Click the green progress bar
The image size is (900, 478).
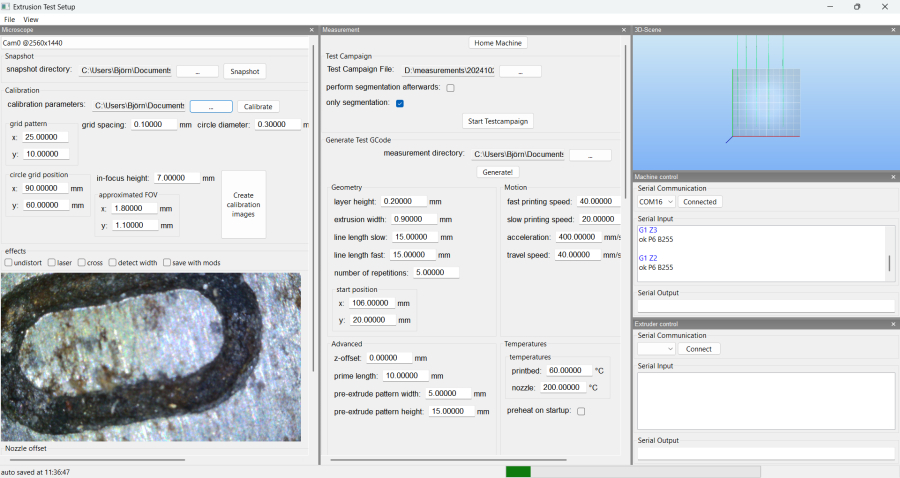pyautogui.click(x=518, y=471)
